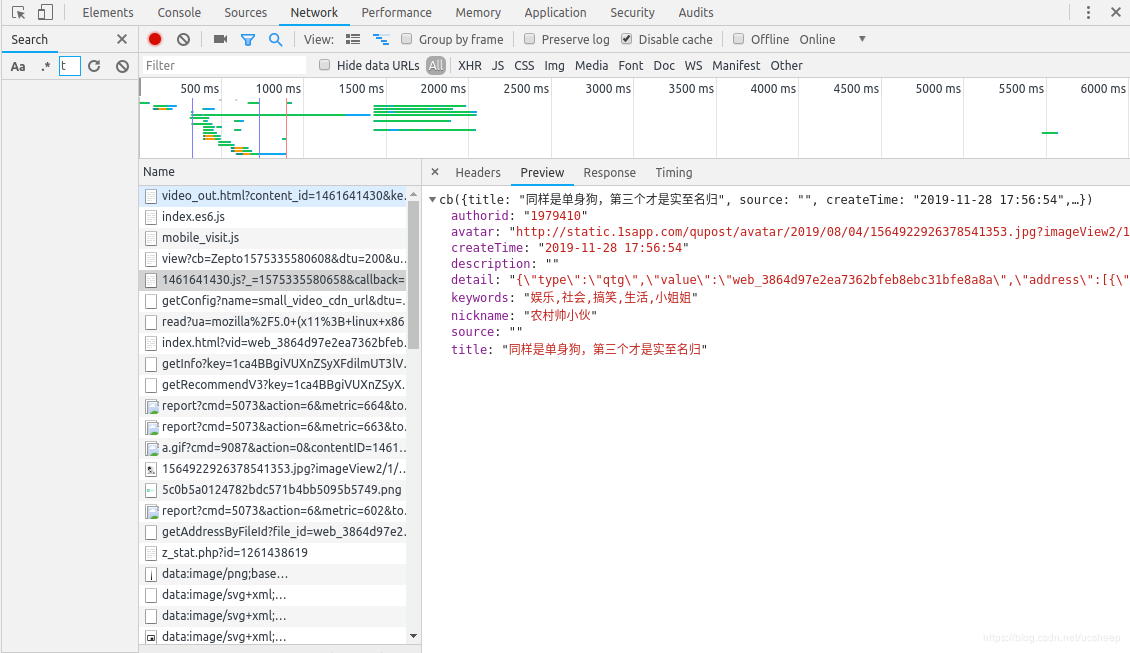Viewport: 1130px width, 653px height.
Task: Go to the Application tab
Action: point(556,12)
